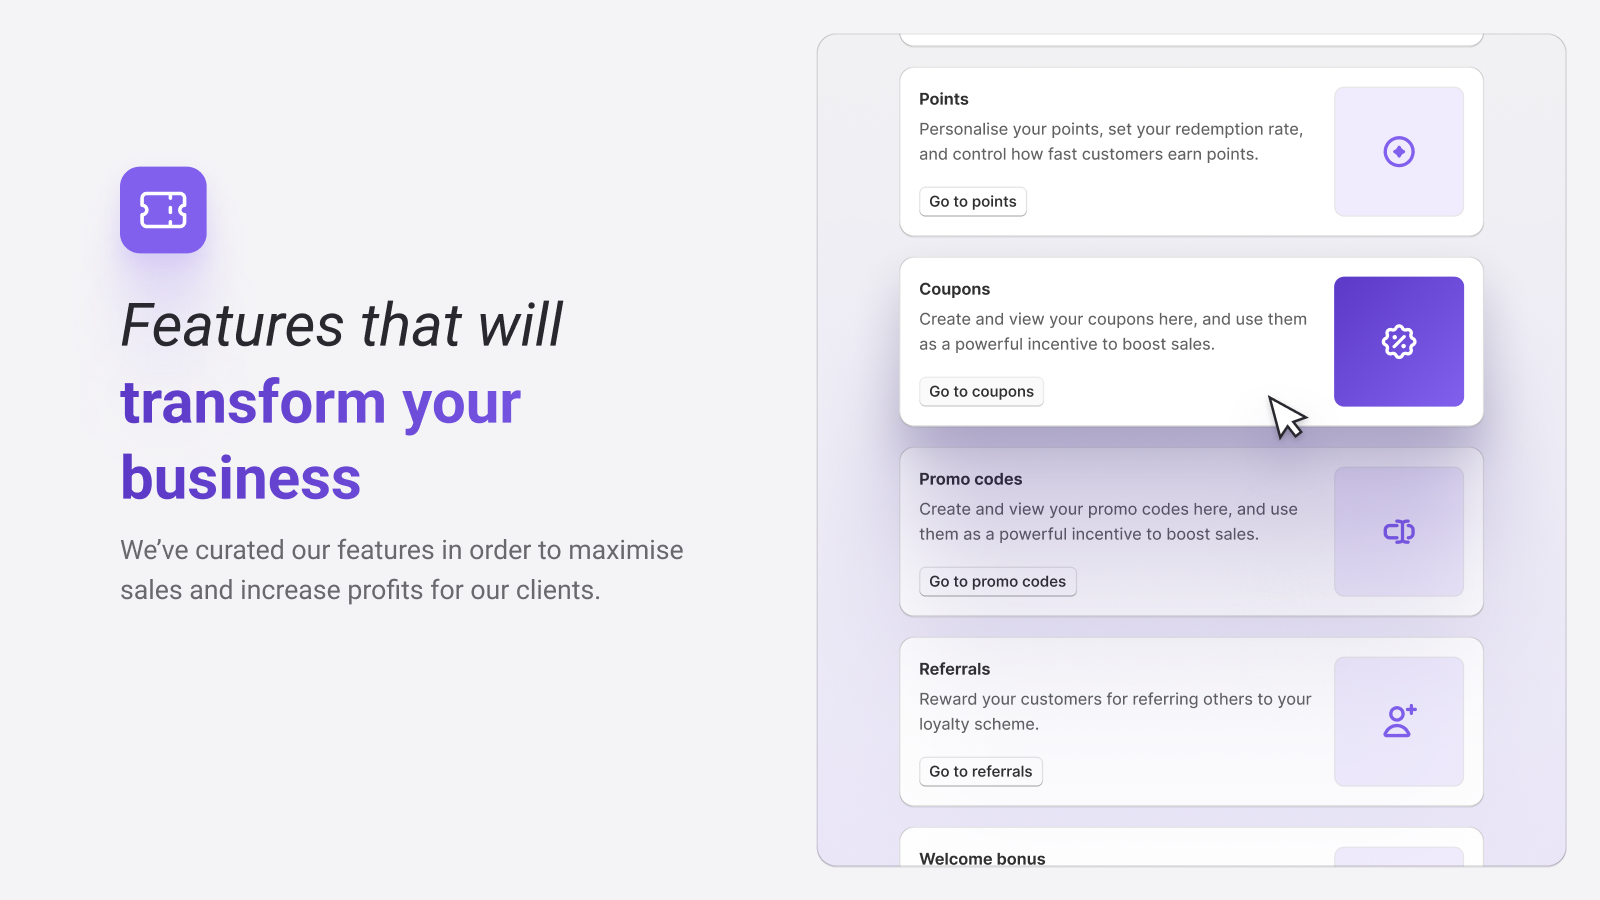
Task: Select the Promo codes card title
Action: point(971,479)
